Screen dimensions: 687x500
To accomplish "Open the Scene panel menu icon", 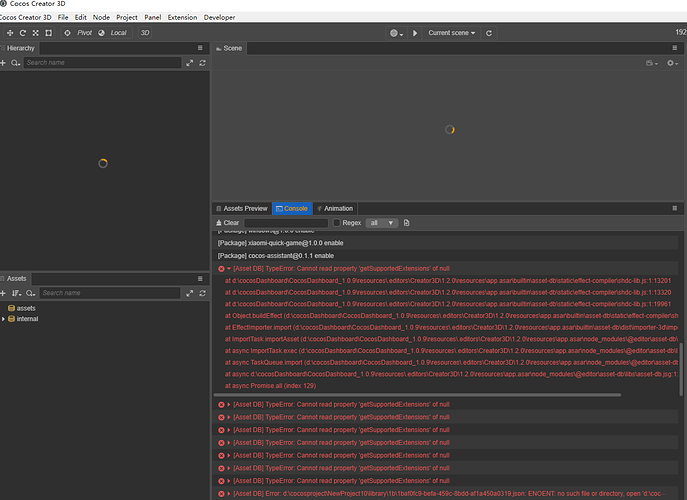I will 675,48.
